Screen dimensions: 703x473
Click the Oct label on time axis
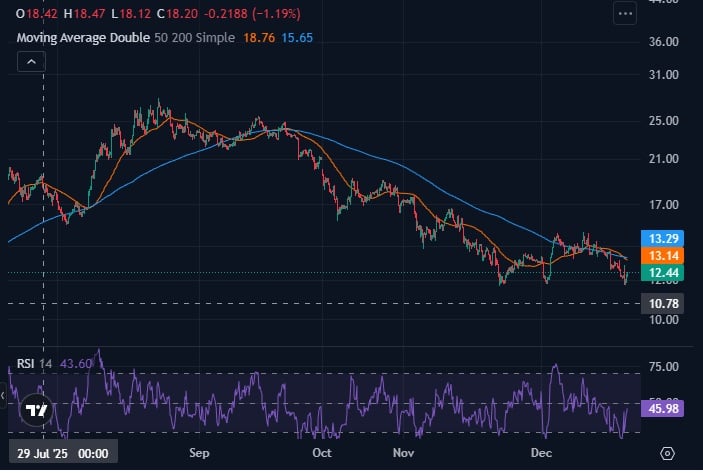(x=321, y=453)
